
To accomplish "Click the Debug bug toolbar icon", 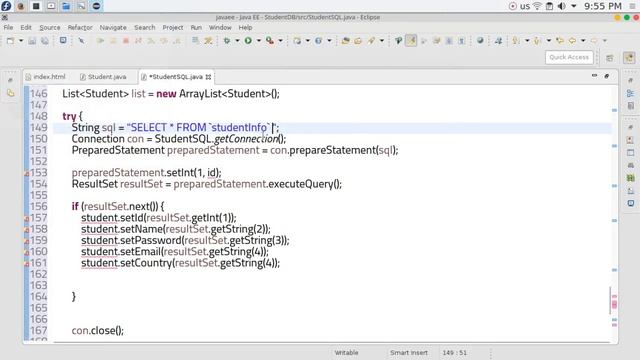I will coord(227,40).
